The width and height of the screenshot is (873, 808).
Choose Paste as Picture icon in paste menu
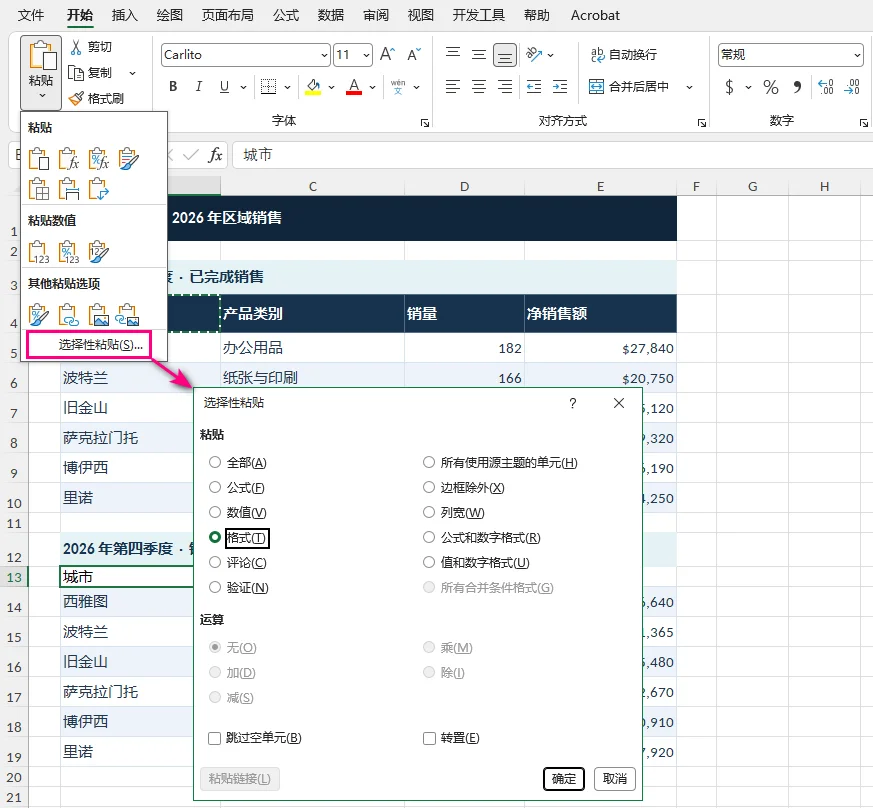pyautogui.click(x=99, y=315)
